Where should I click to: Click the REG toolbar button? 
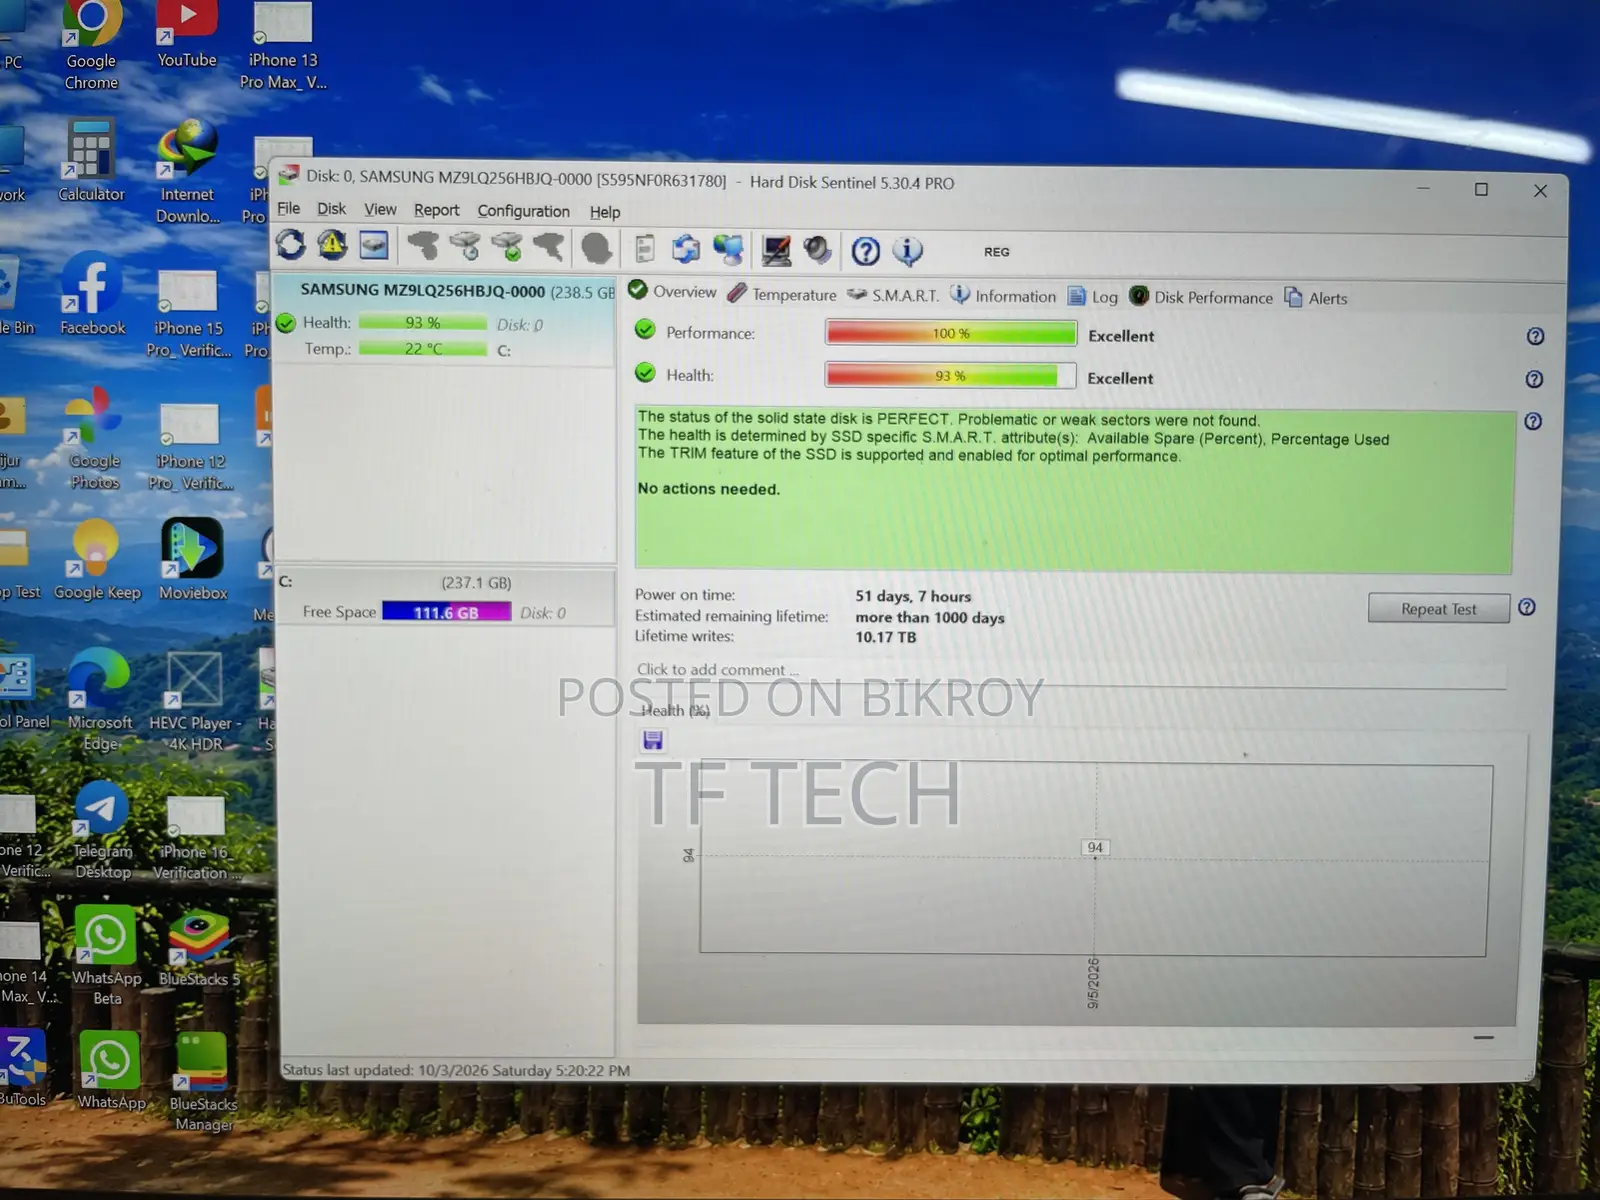[x=996, y=252]
